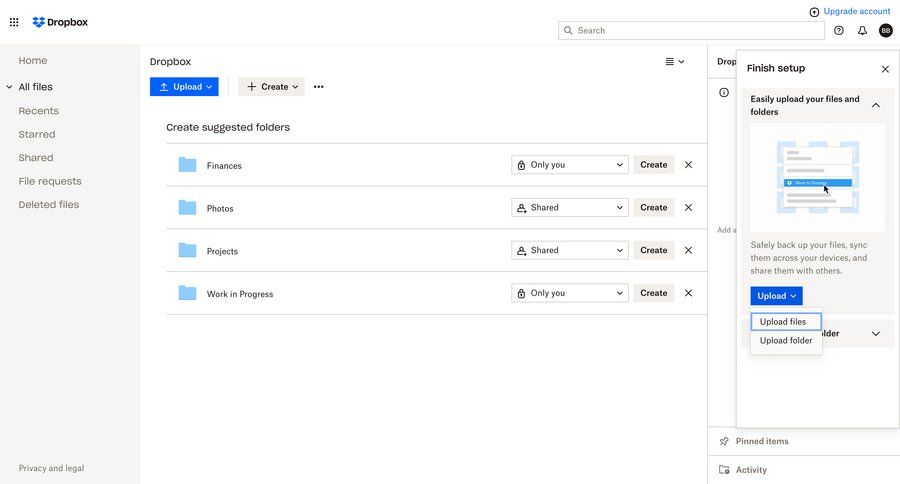Click the Photos folder icon
The image size is (900, 484).
187,207
